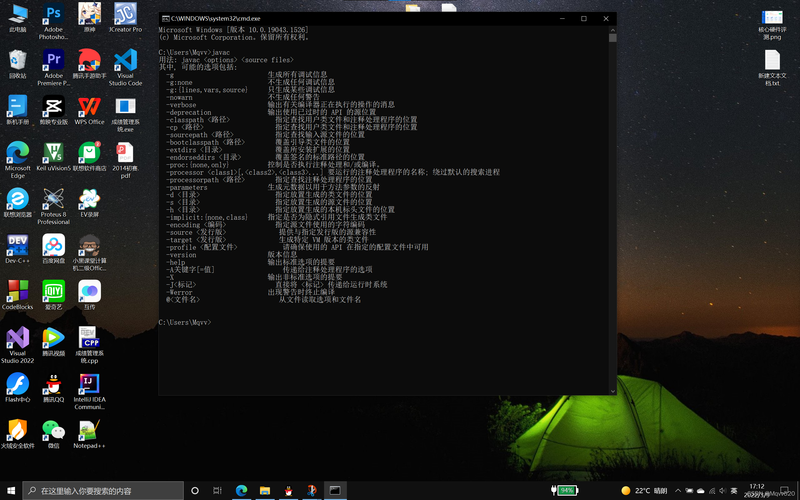This screenshot has width=800, height=500.
Task: Open the 爱奇艺 desktop shortcut
Action: pyautogui.click(x=54, y=295)
